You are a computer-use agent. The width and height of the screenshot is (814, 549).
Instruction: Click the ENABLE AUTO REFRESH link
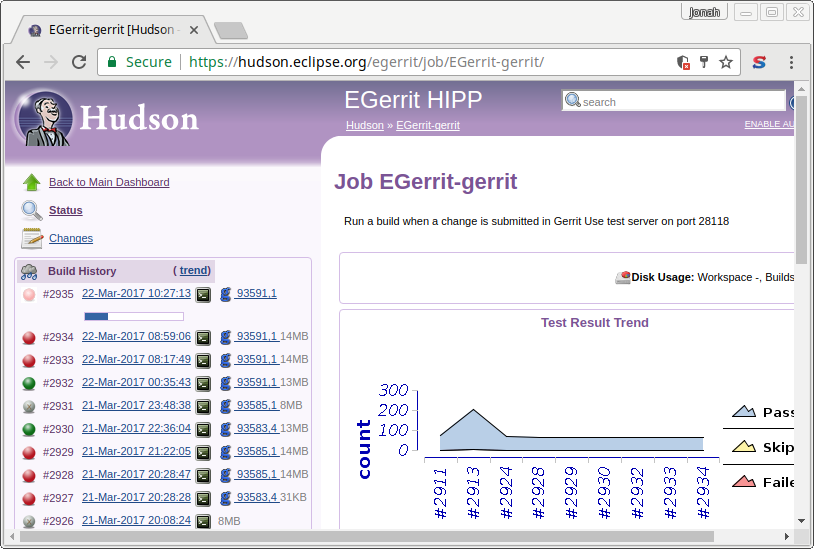tap(769, 124)
